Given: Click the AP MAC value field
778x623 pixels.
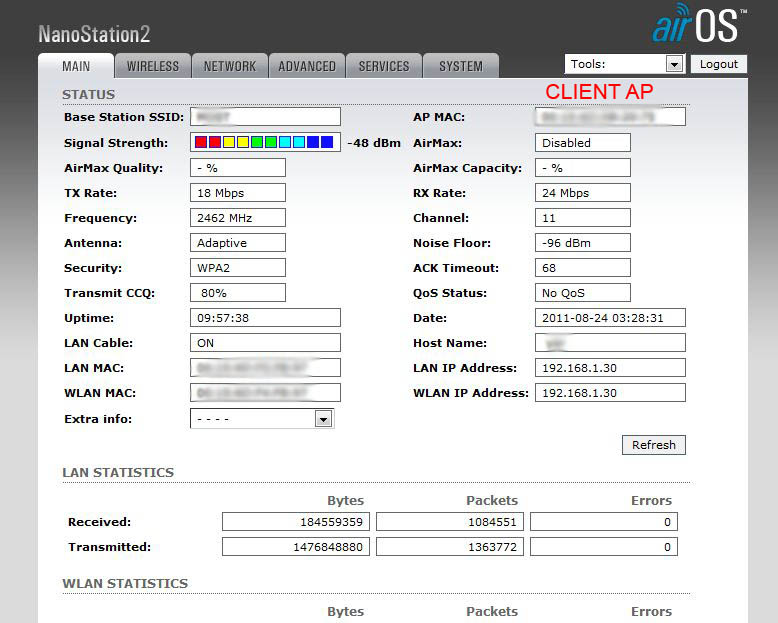Looking at the screenshot, I should click(610, 117).
